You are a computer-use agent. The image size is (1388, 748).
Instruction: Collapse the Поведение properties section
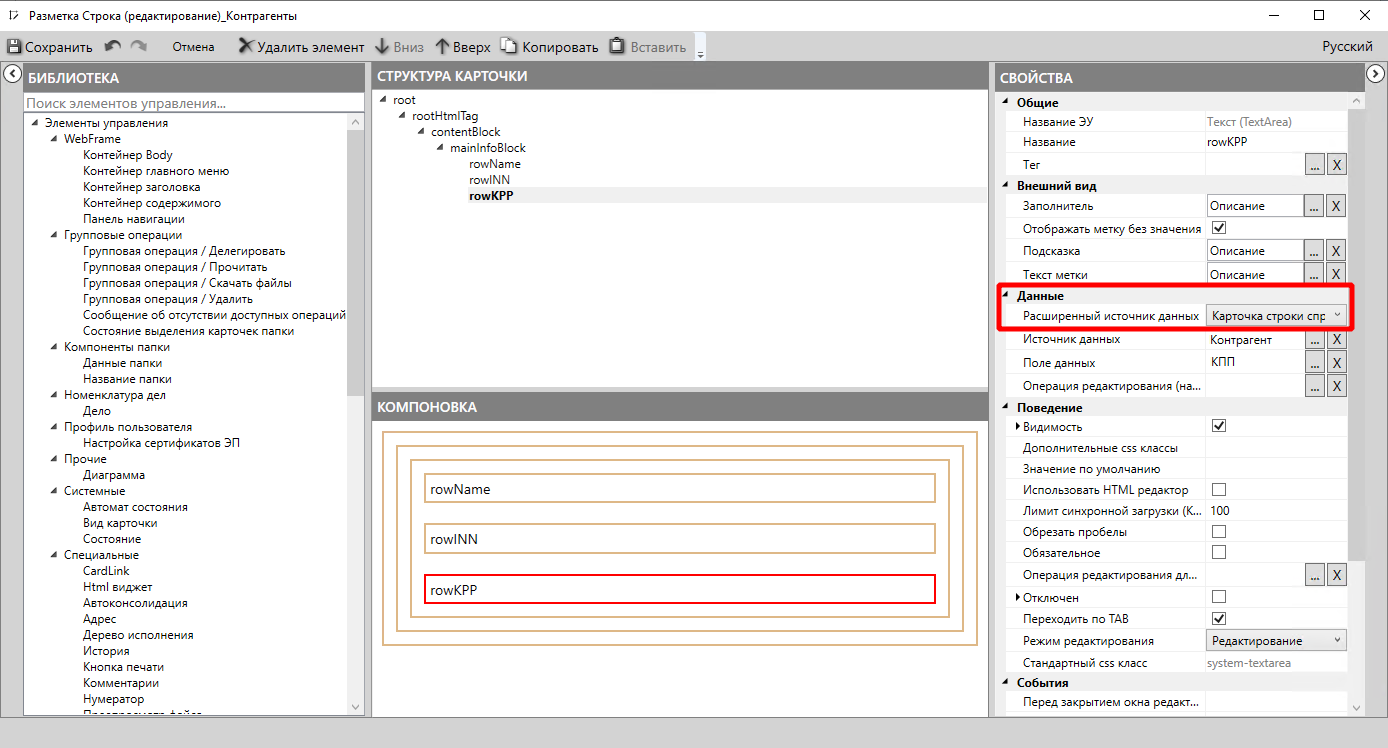click(x=1006, y=408)
